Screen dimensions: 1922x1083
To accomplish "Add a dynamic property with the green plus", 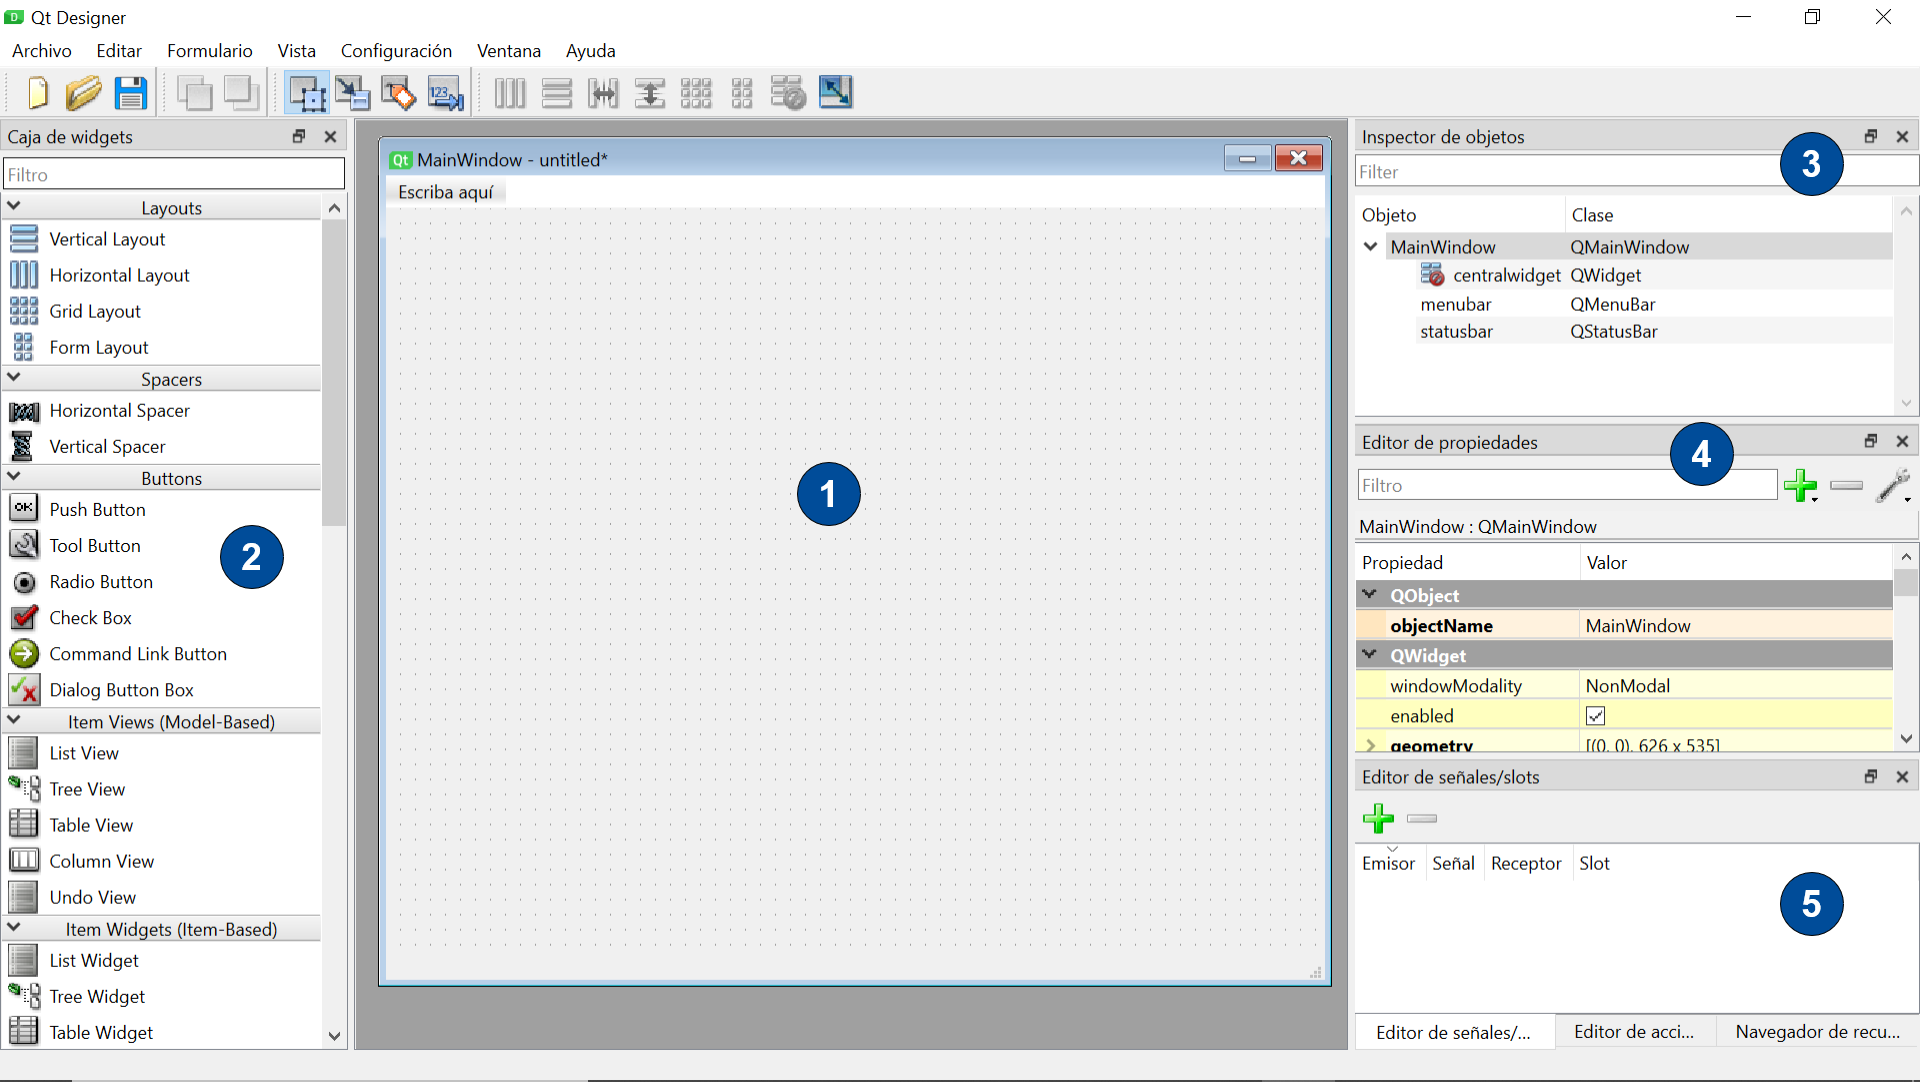I will [1801, 486].
